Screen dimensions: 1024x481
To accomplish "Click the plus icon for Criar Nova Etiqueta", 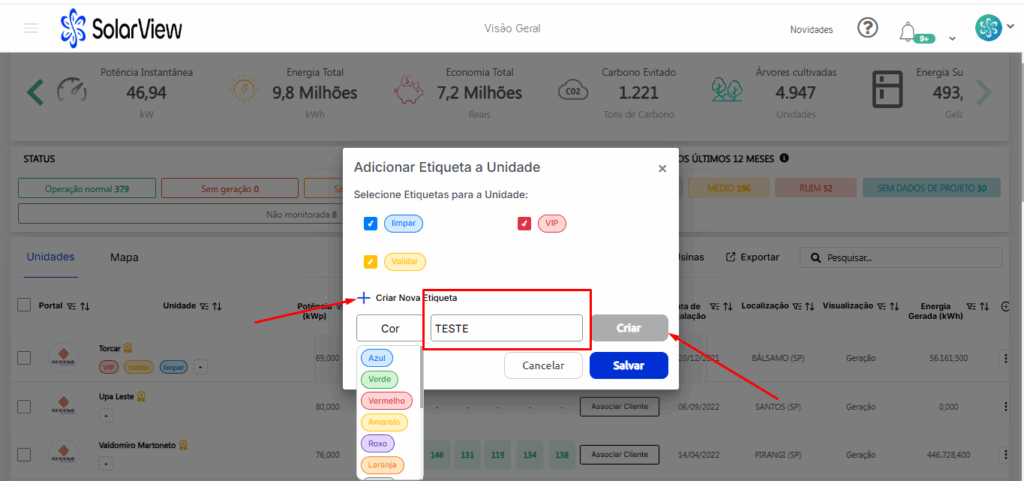I will pyautogui.click(x=364, y=298).
